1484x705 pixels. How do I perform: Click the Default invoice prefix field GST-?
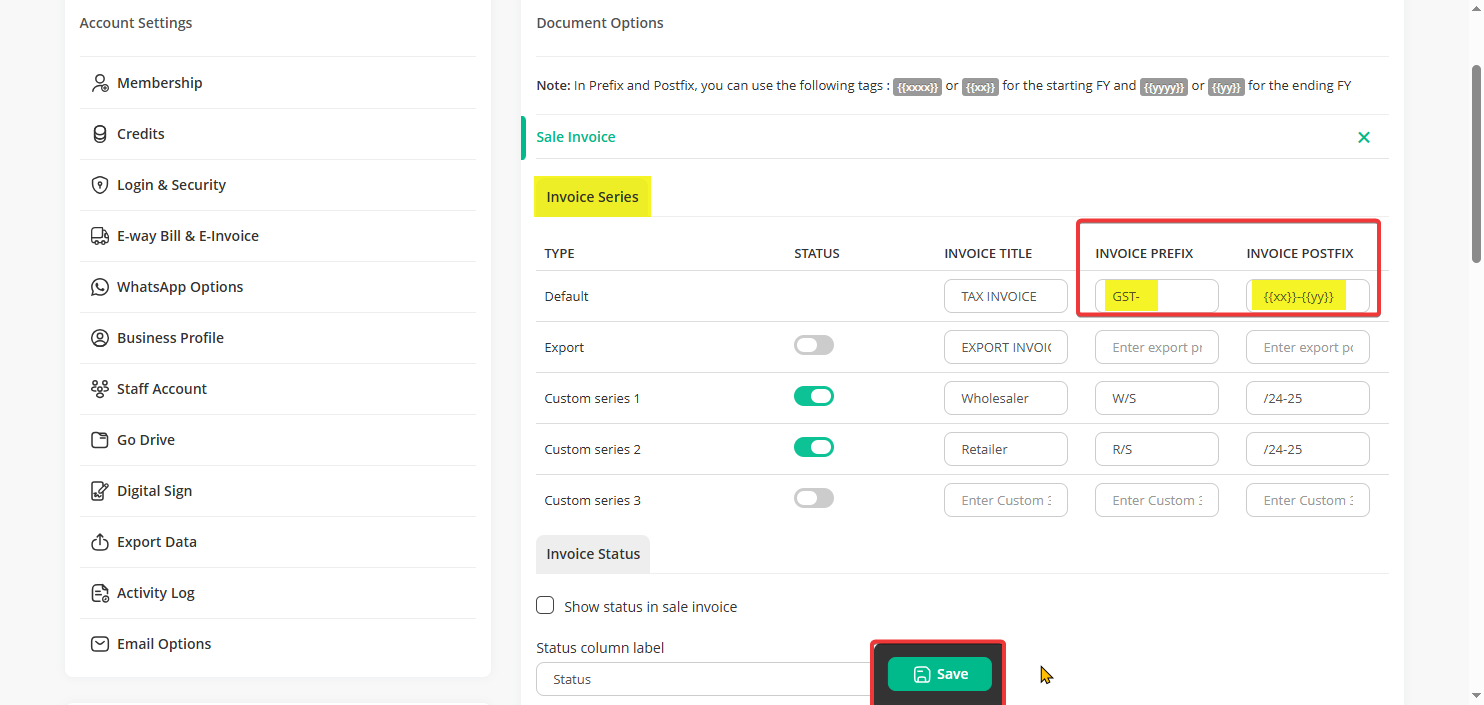(1157, 296)
